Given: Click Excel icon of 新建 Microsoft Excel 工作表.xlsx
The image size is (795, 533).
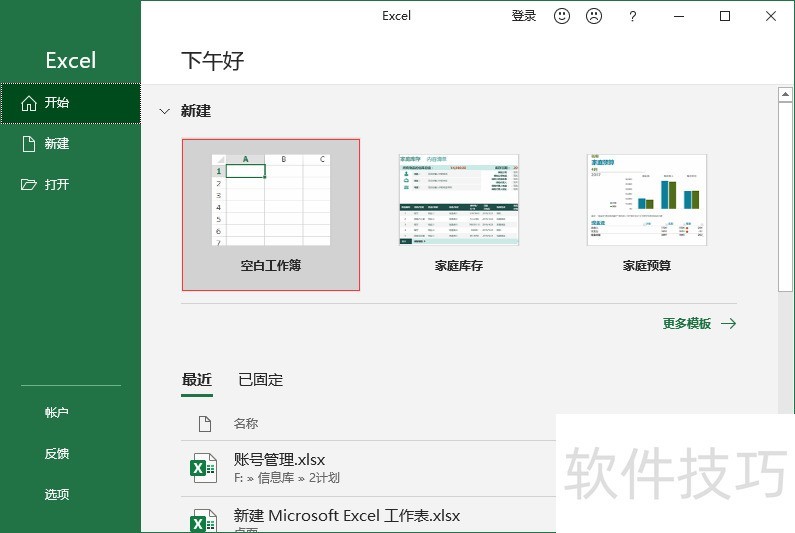Looking at the screenshot, I should click(x=203, y=521).
